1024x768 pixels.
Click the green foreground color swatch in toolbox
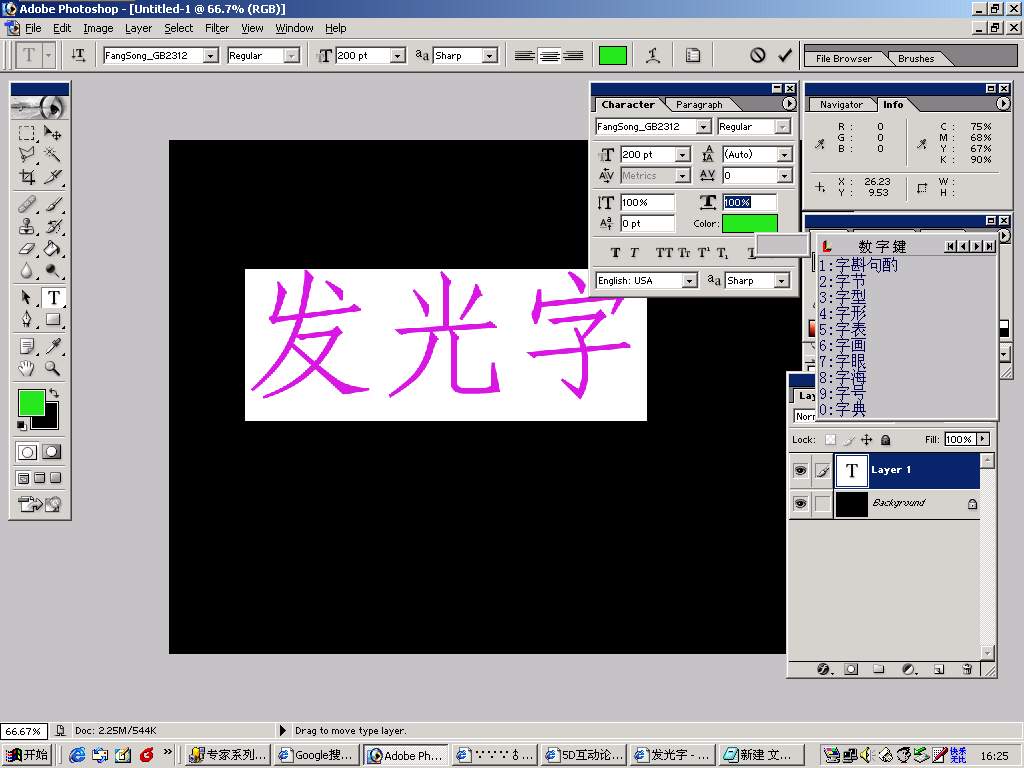31,402
